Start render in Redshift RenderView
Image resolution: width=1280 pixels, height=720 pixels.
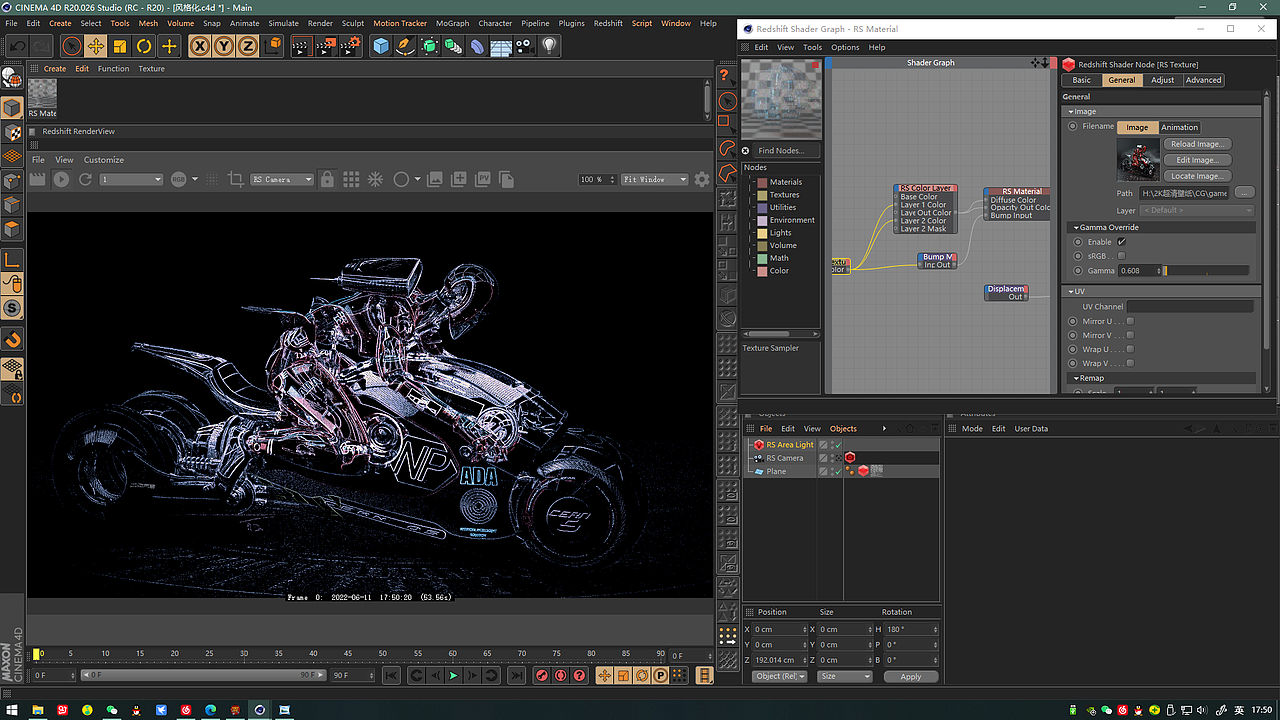(x=61, y=179)
